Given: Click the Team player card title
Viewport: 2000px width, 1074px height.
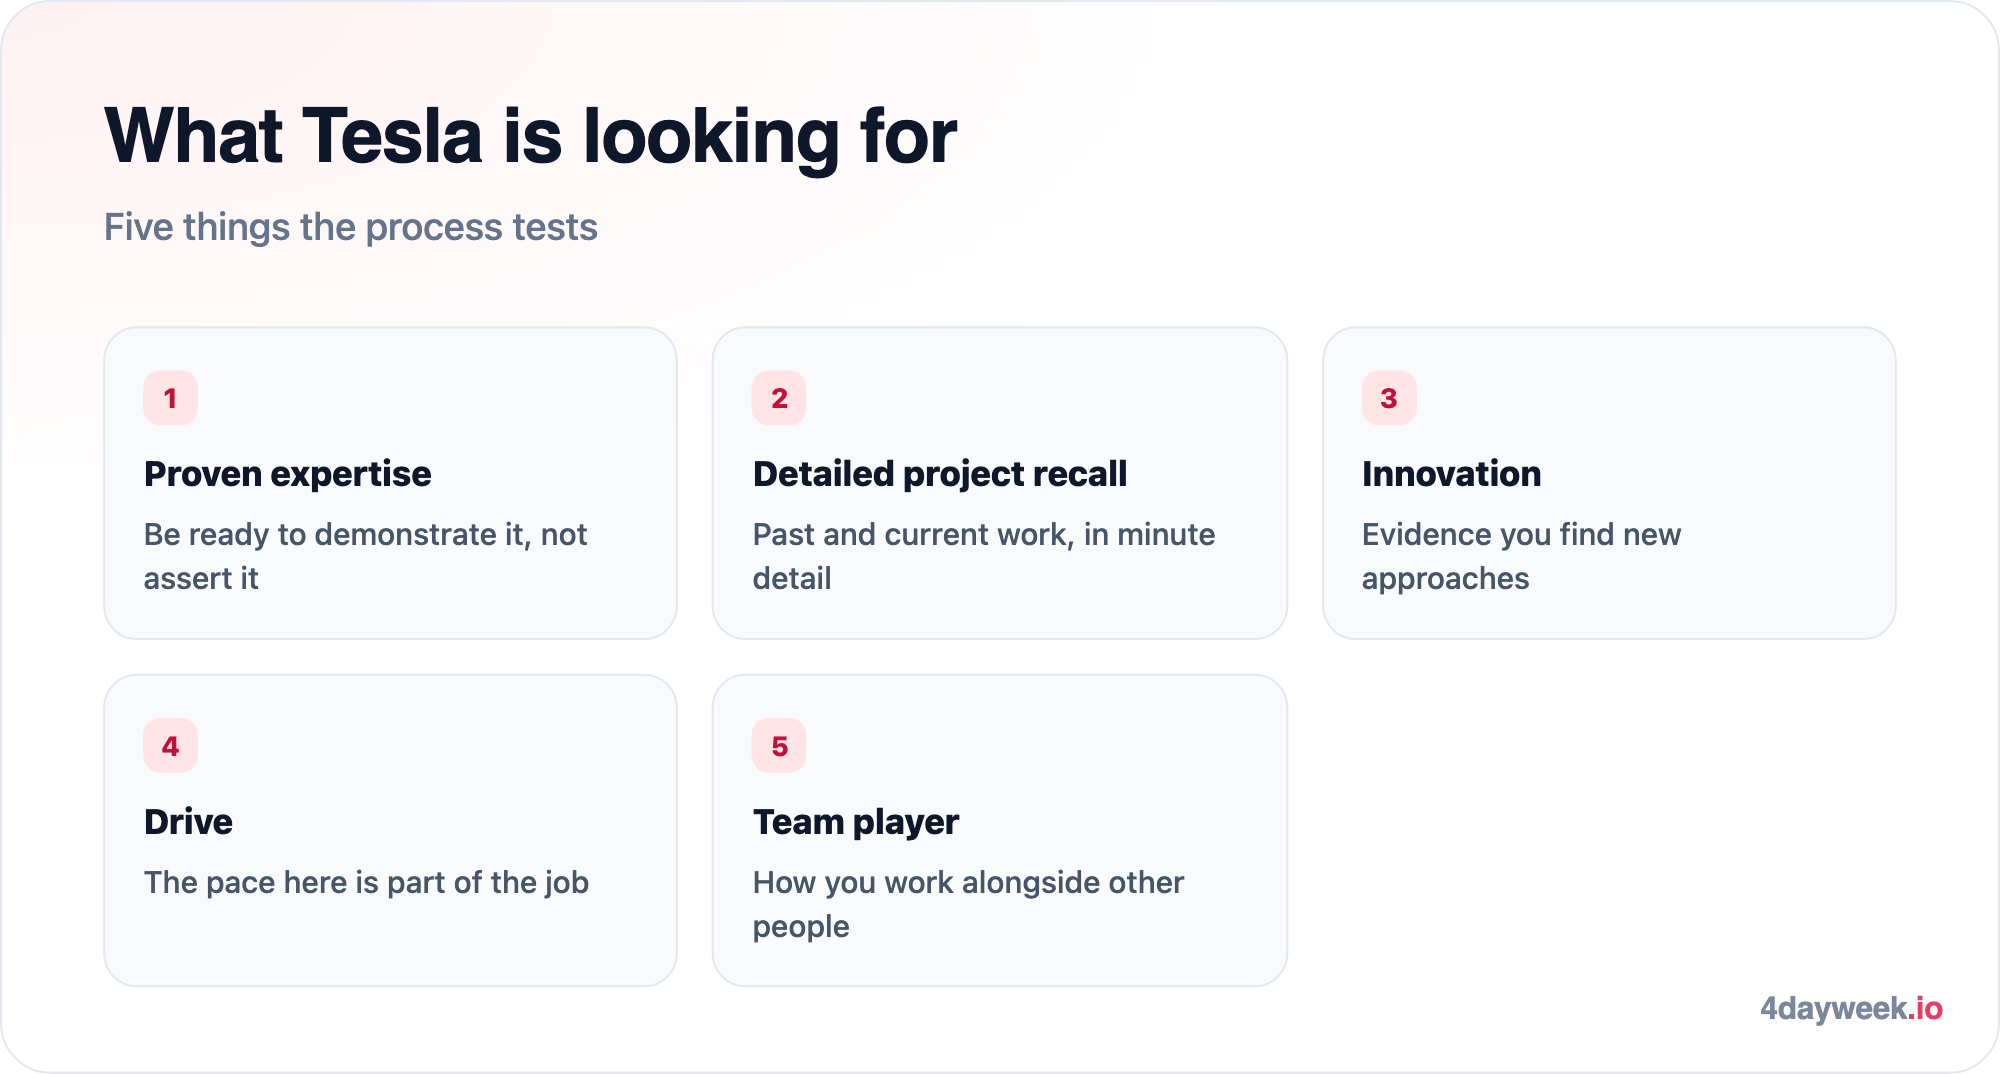Looking at the screenshot, I should [x=856, y=822].
